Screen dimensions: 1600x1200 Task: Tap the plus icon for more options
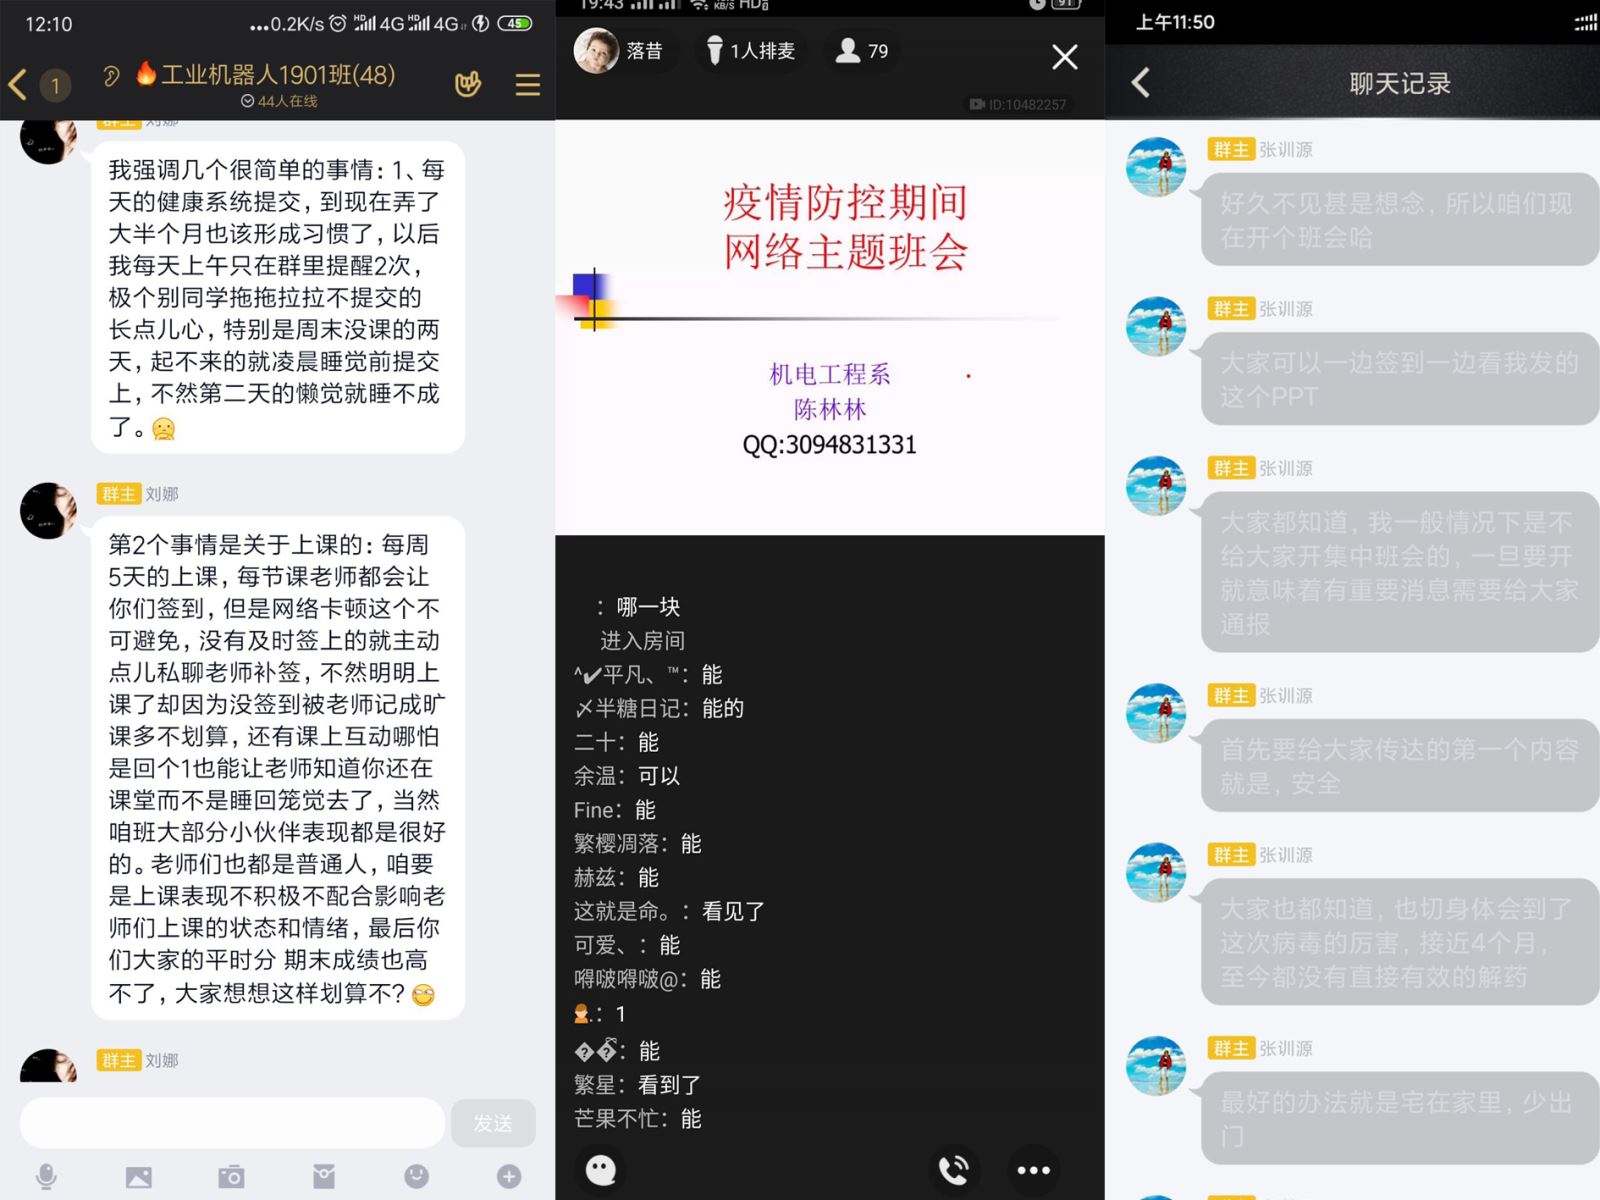[509, 1176]
